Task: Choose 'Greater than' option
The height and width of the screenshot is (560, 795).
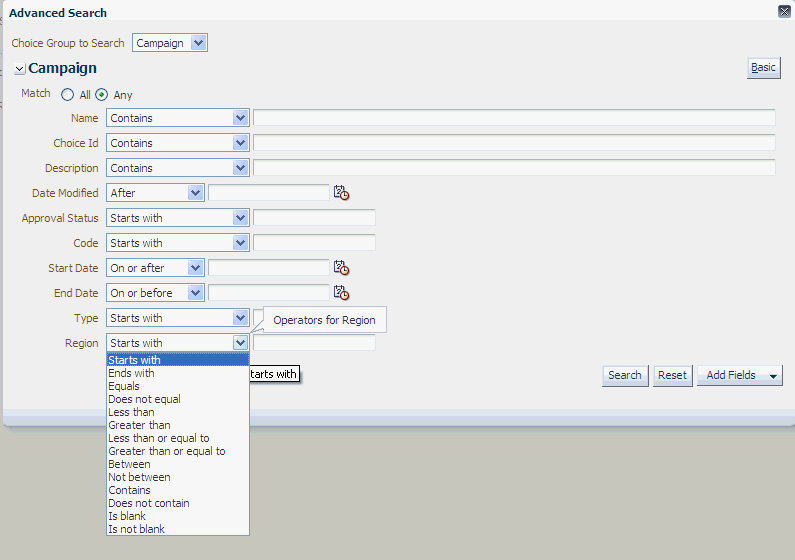Action: (x=177, y=425)
